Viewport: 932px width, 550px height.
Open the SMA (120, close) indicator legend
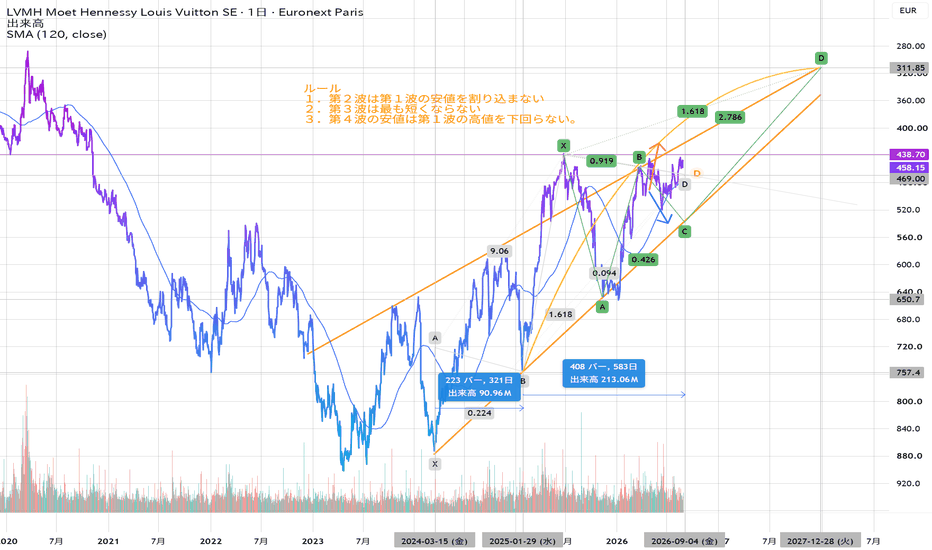click(56, 34)
